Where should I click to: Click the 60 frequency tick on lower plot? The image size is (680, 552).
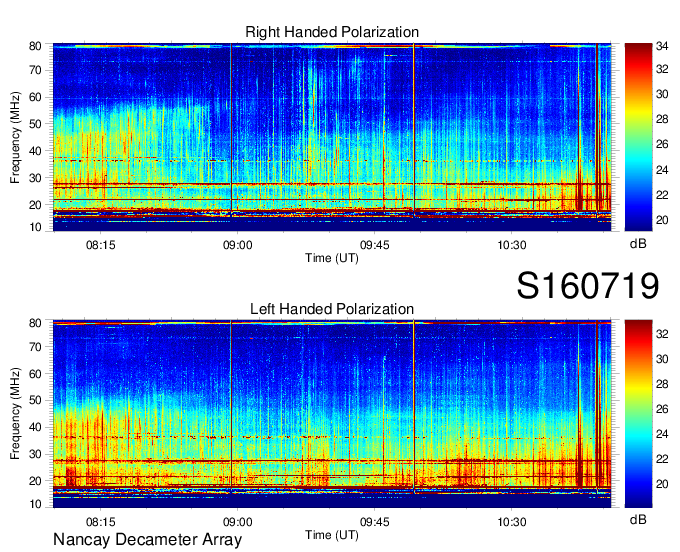[35, 373]
